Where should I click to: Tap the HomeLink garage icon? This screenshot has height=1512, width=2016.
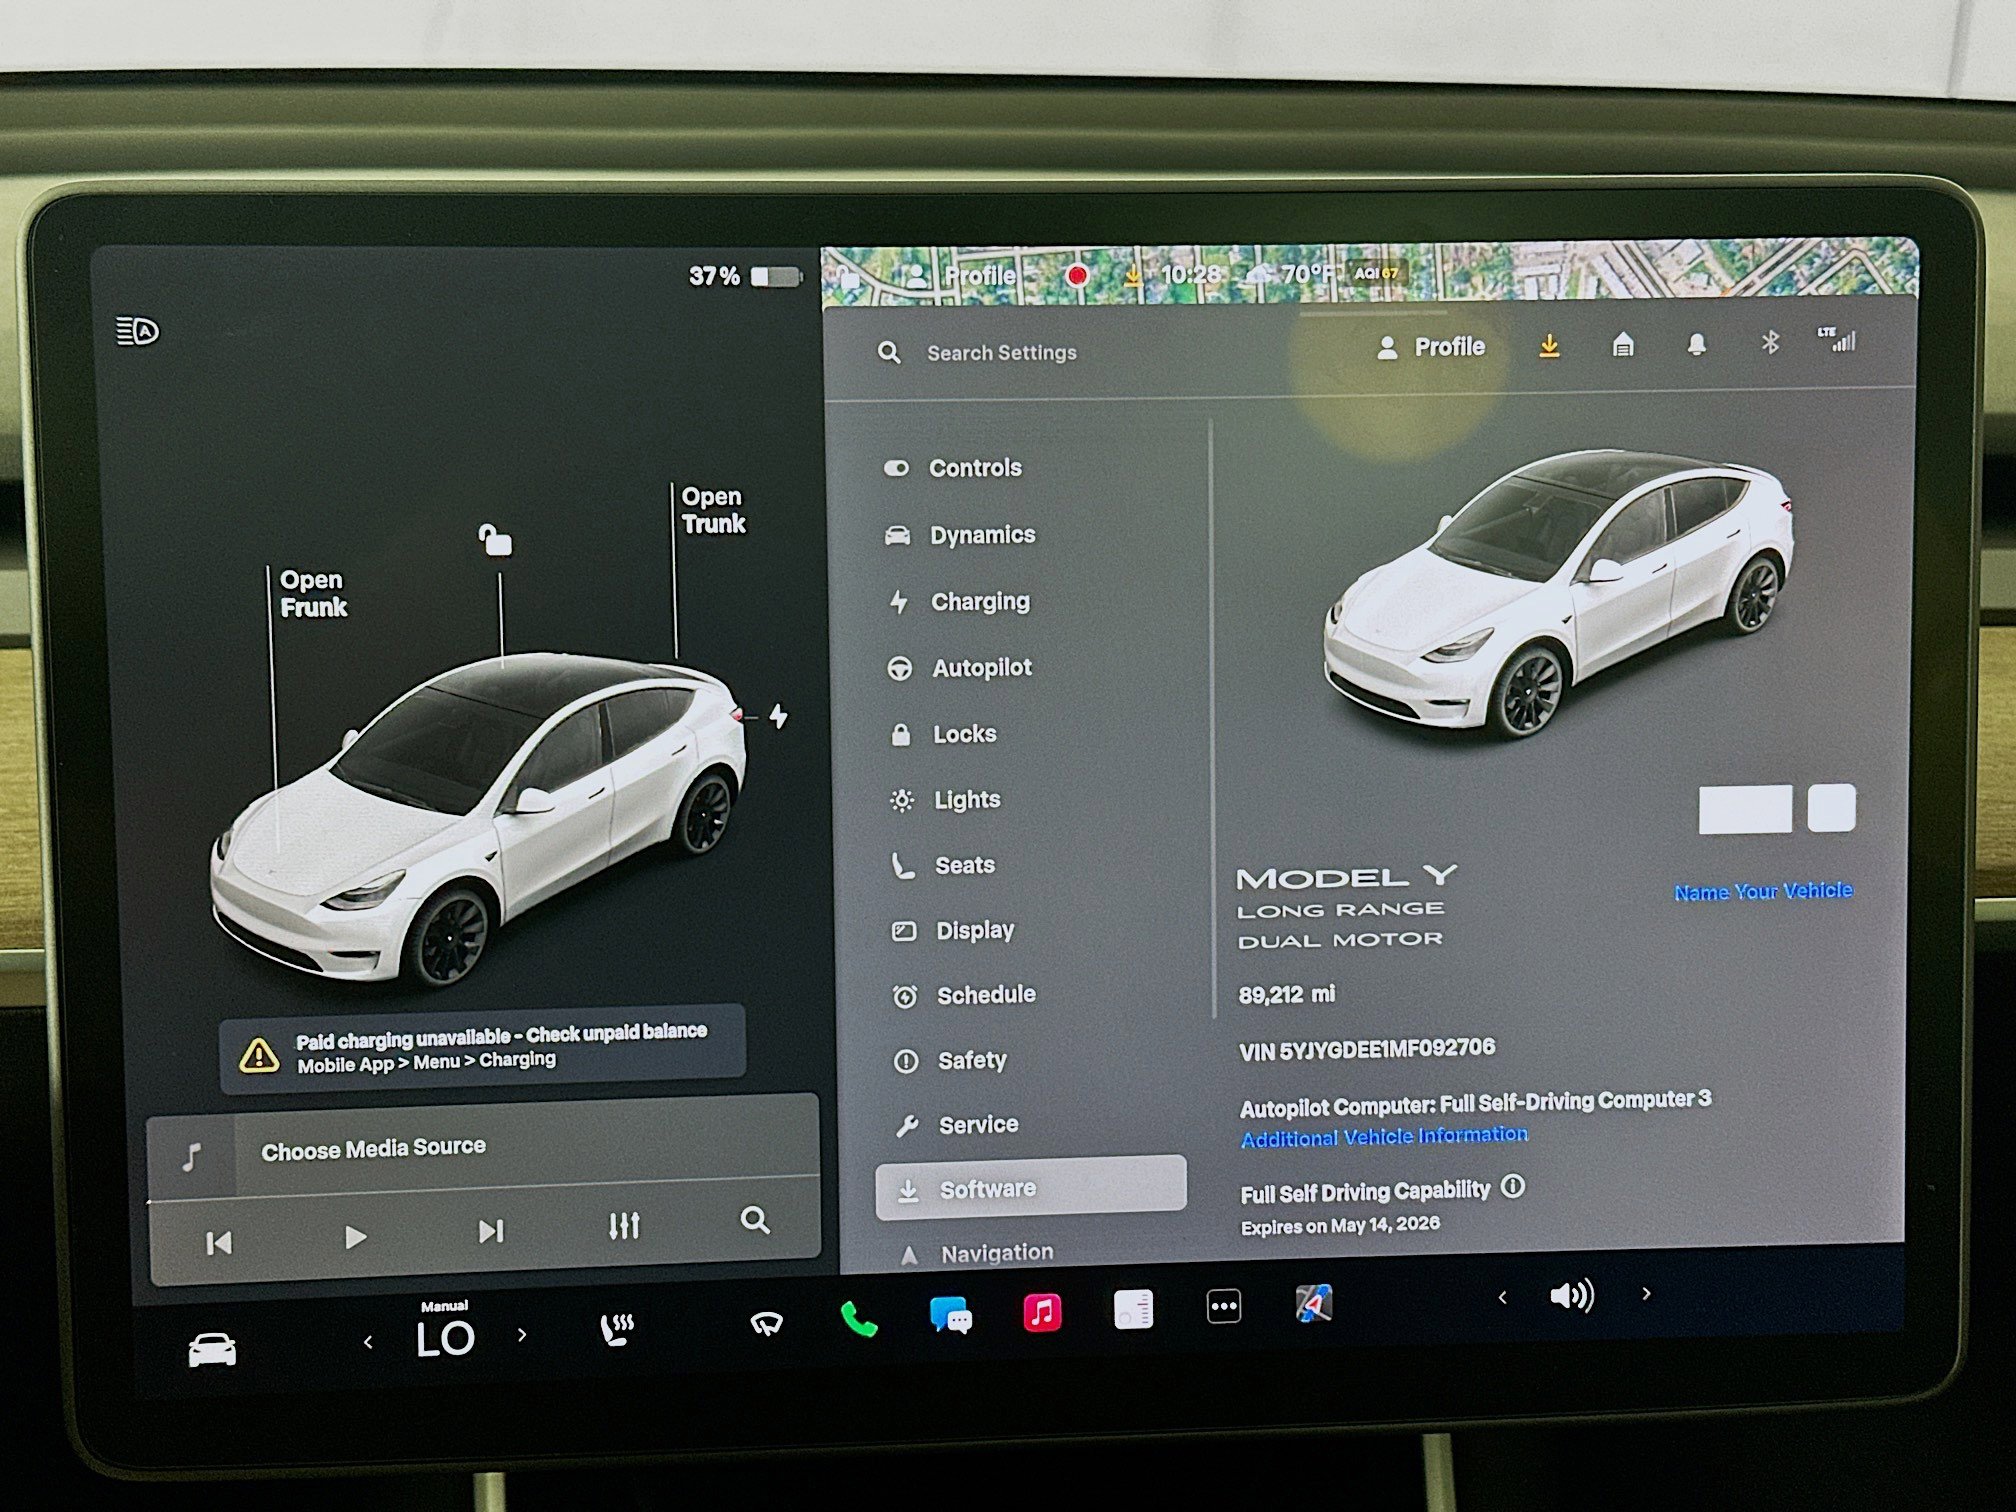[x=1623, y=345]
